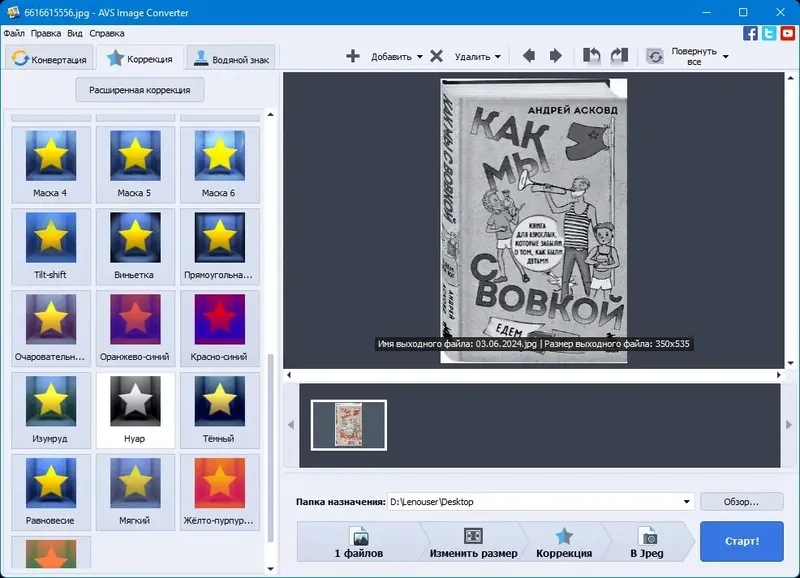This screenshot has height=578, width=800.
Task: Expand the Повернуть все dropdown arrow
Action: coord(726,57)
